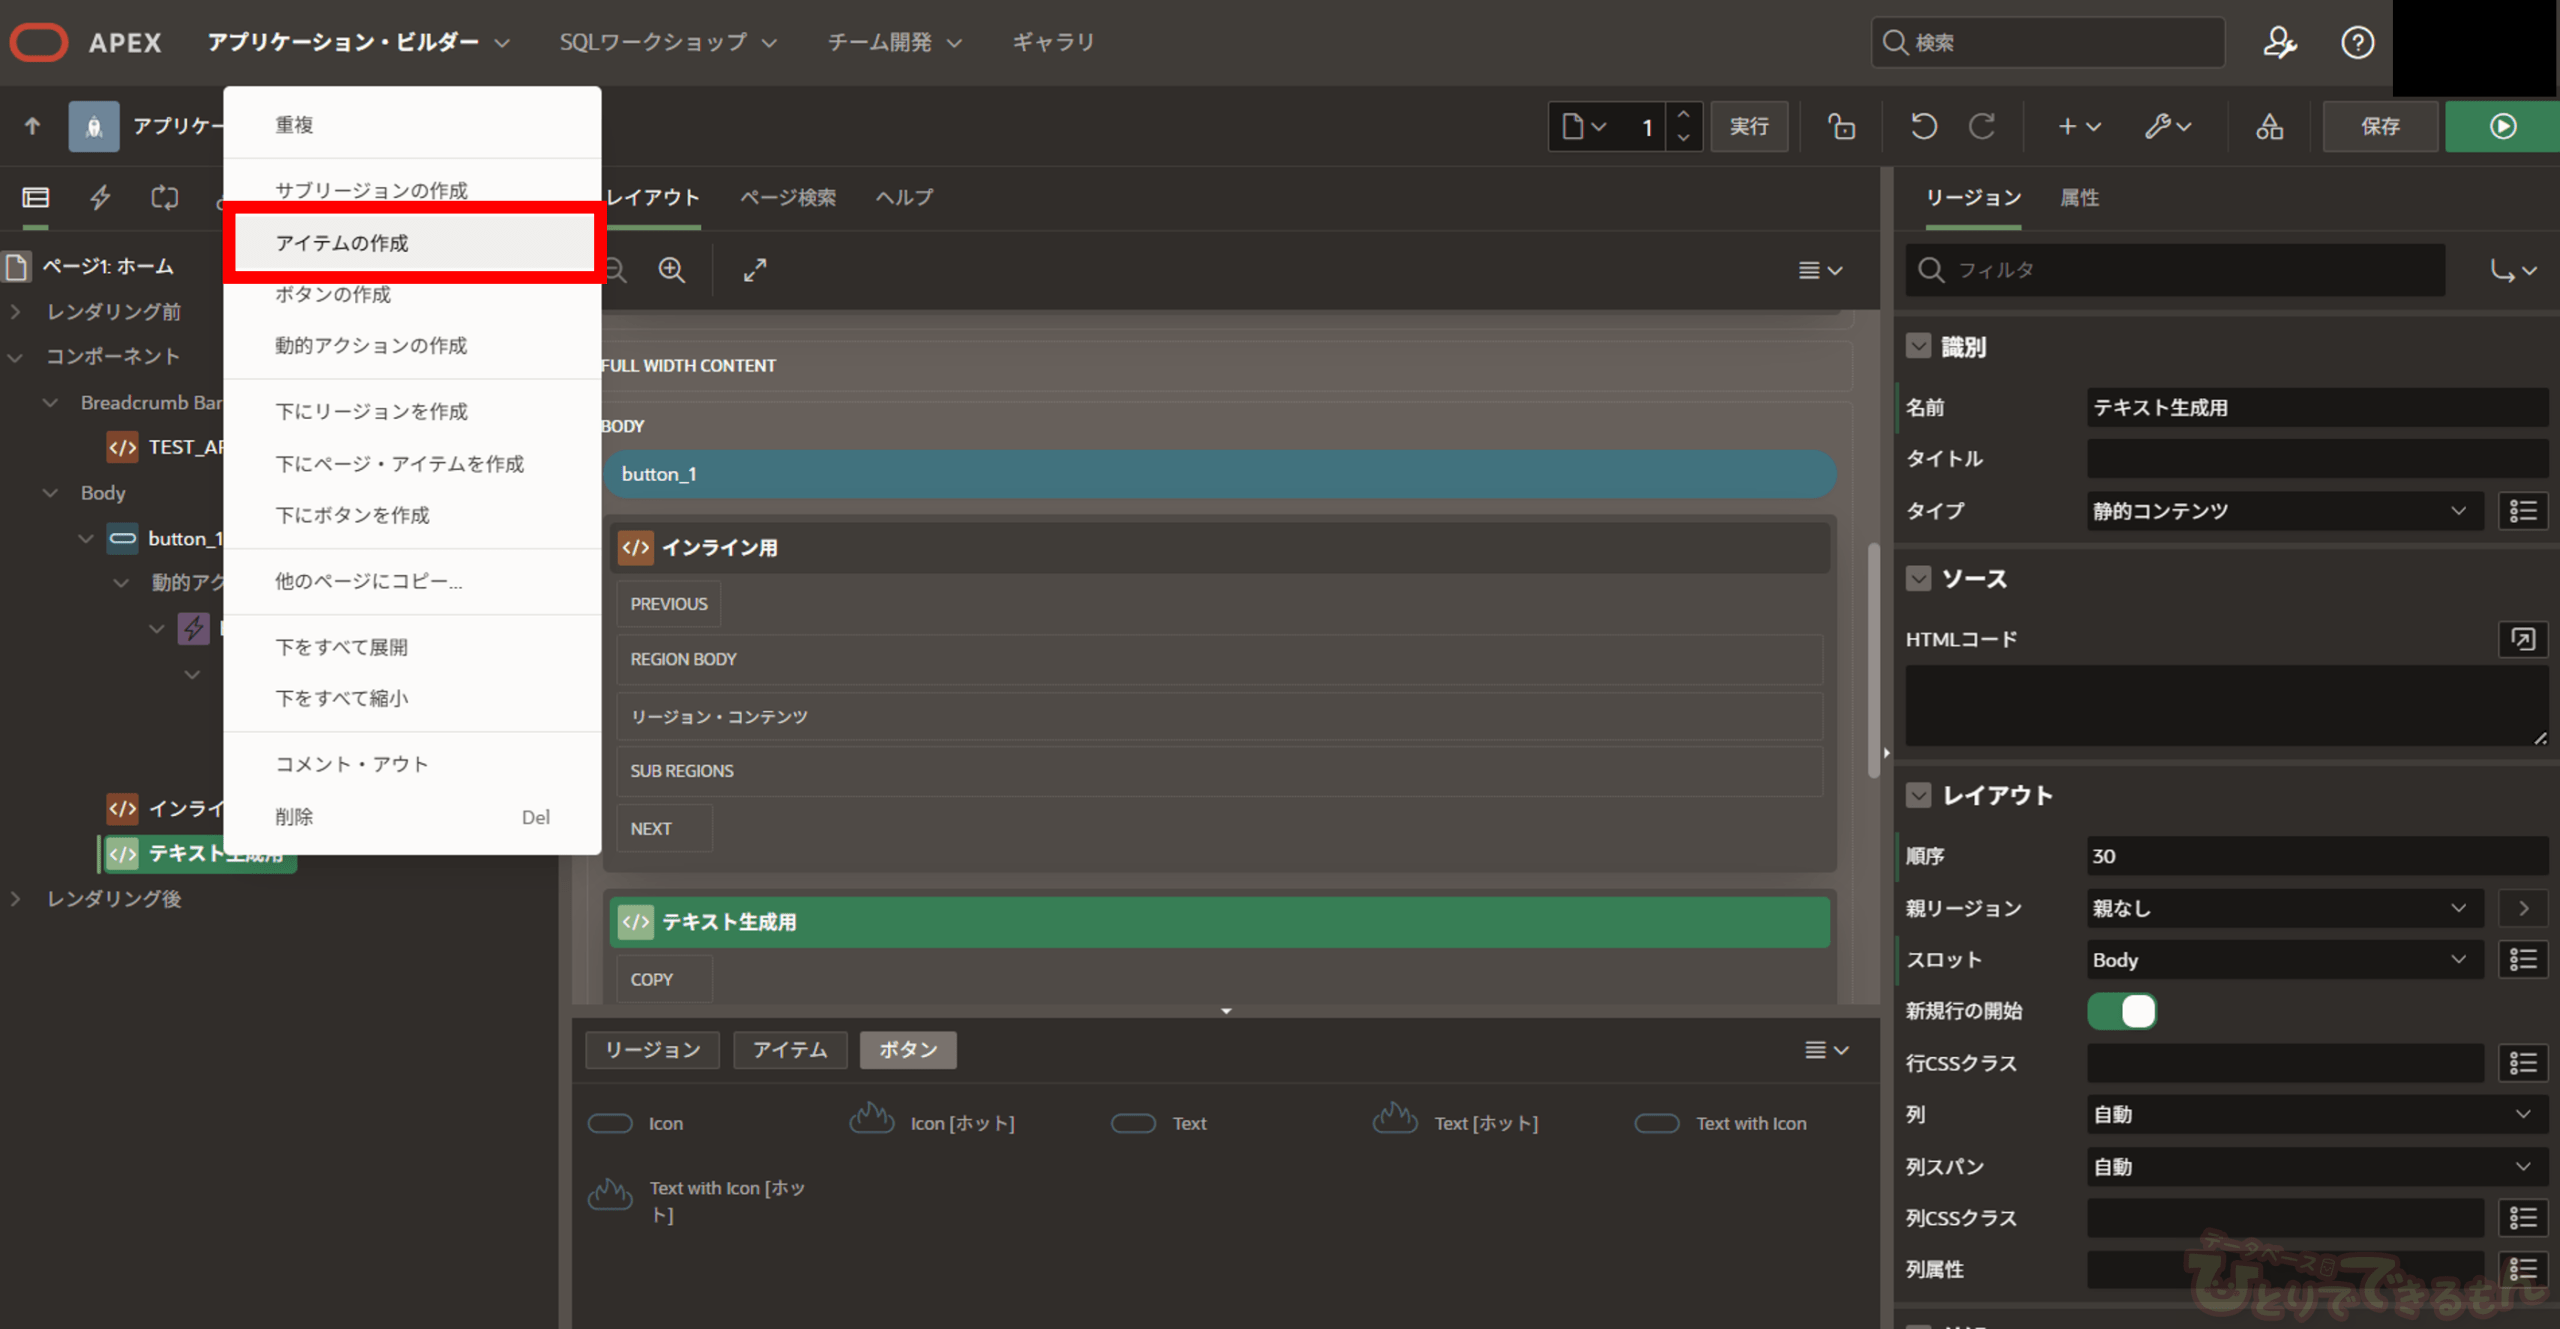Viewport: 2560px width, 1329px height.
Task: Click the 名前 input field
Action: pos(2315,408)
